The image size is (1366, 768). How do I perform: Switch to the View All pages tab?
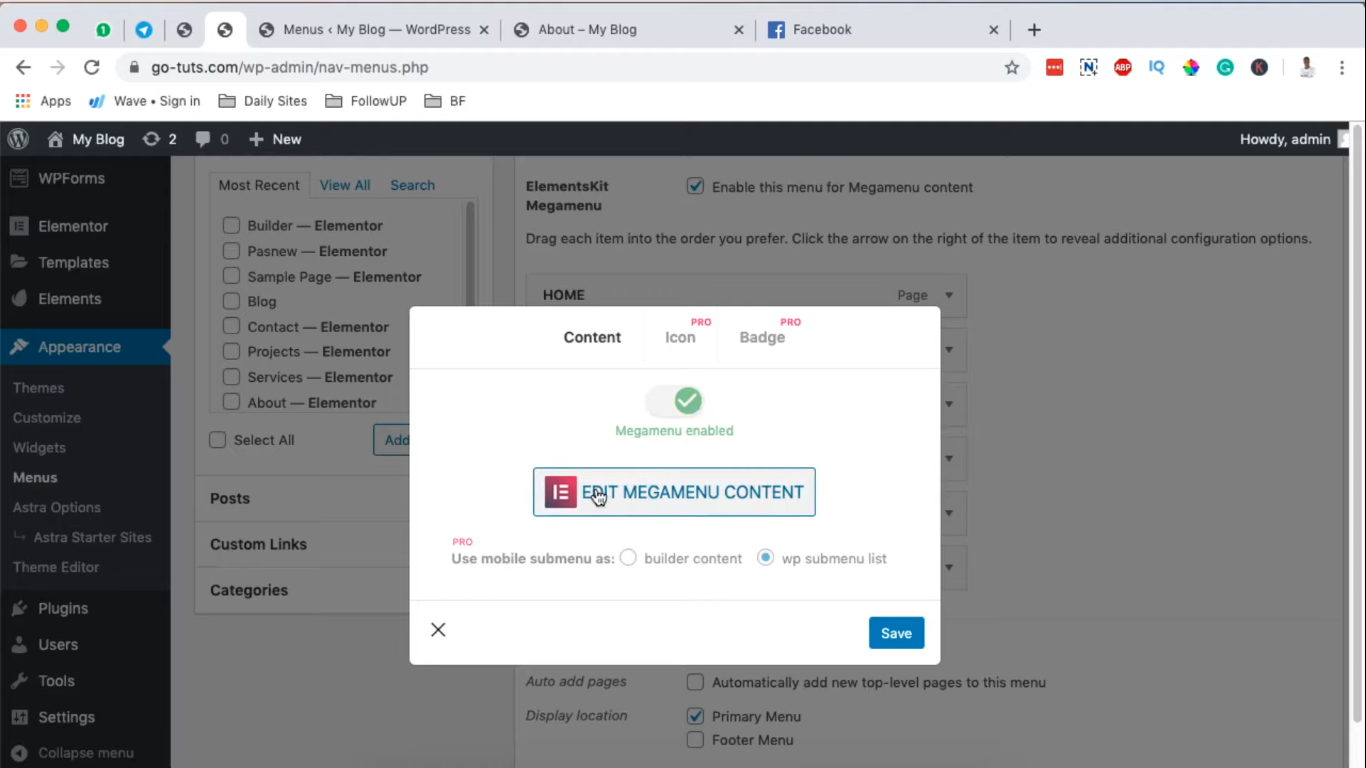click(345, 185)
